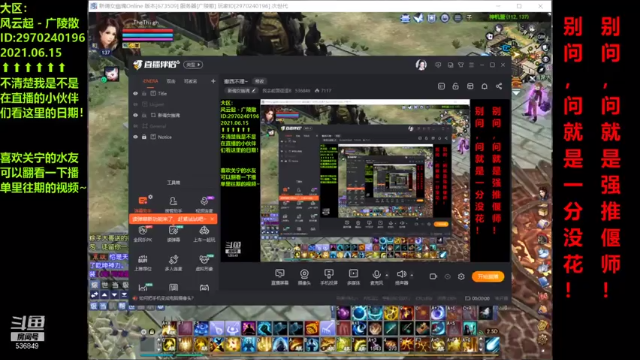The width and height of the screenshot is (640, 360).
Task: Toggle visibility of the Title source
Action: (136, 93)
